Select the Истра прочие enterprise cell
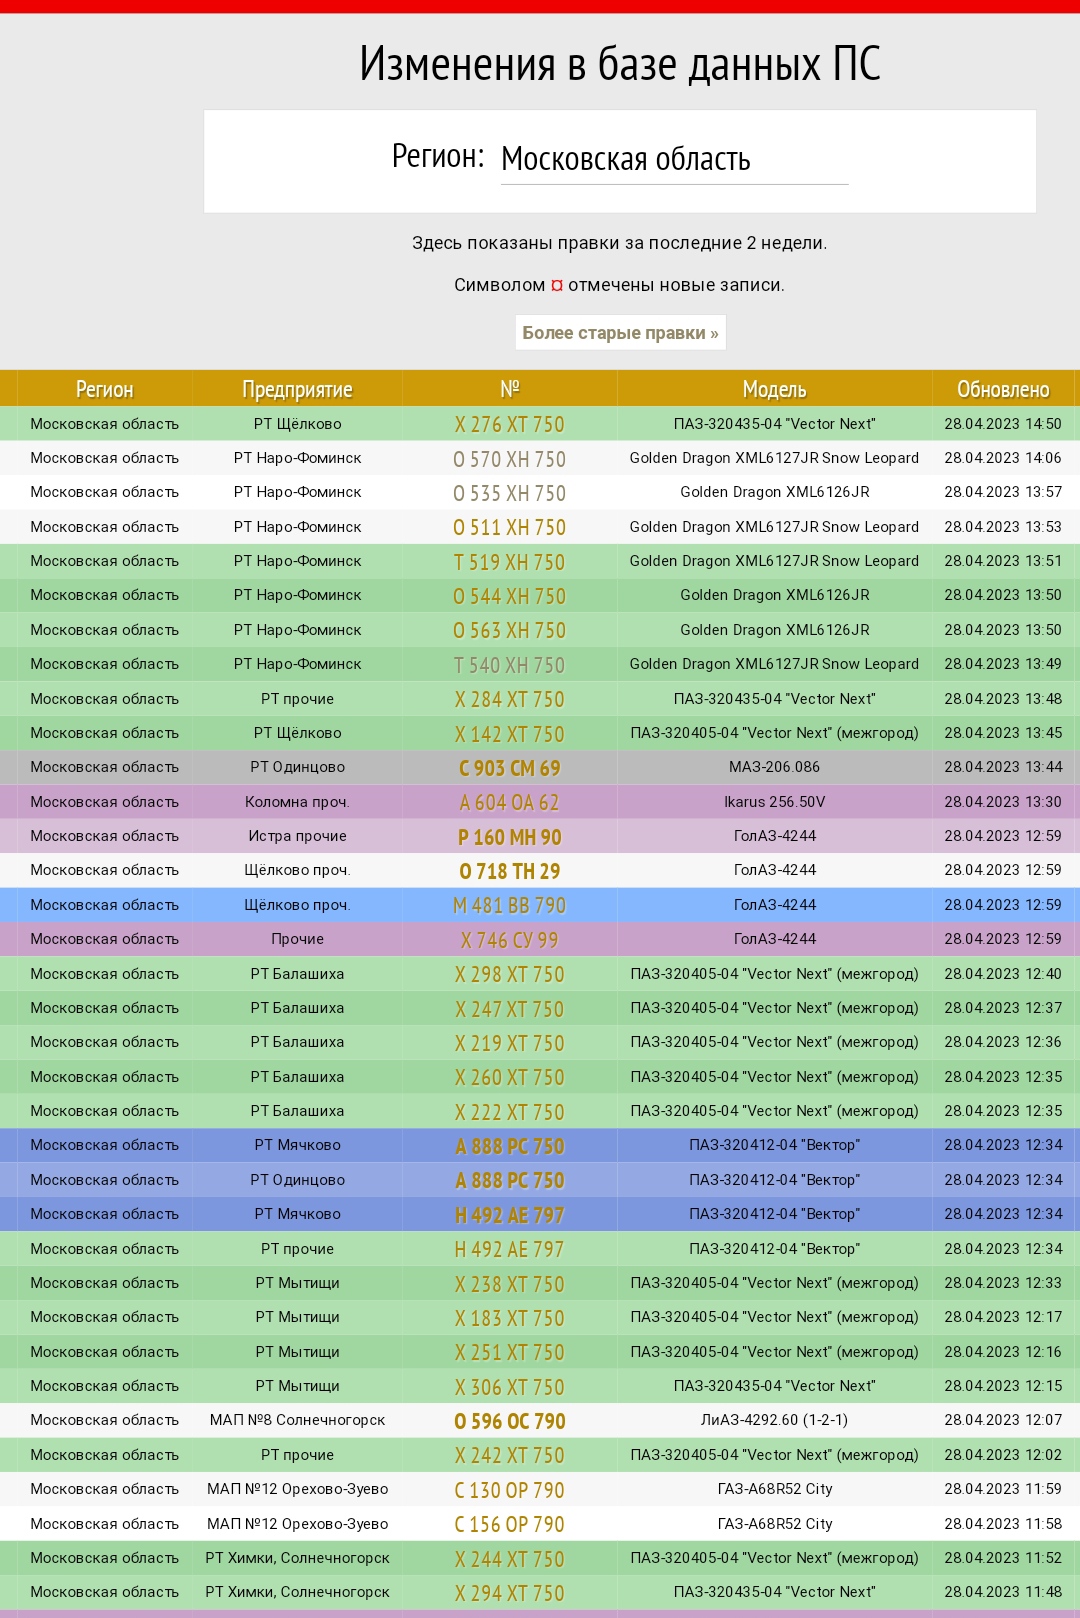The image size is (1080, 1618). click(x=297, y=836)
